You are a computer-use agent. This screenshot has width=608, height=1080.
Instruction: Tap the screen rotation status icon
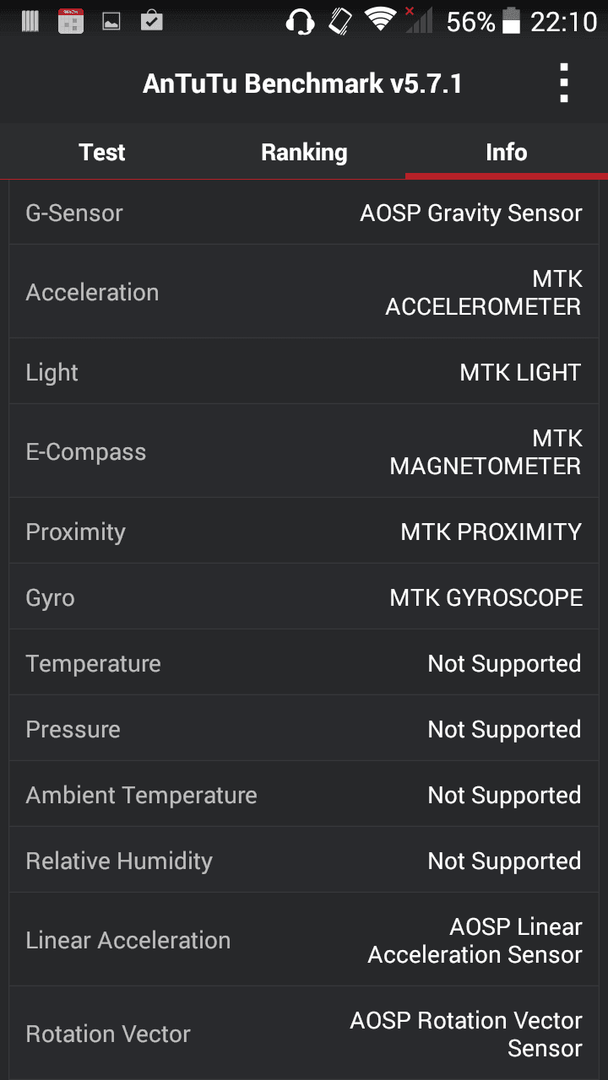click(341, 21)
